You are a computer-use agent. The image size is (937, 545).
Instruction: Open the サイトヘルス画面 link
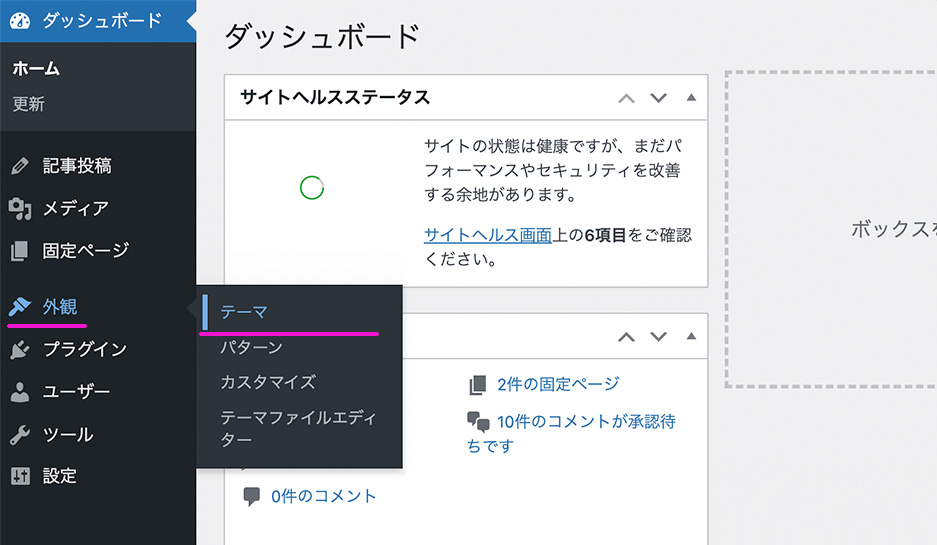point(488,235)
